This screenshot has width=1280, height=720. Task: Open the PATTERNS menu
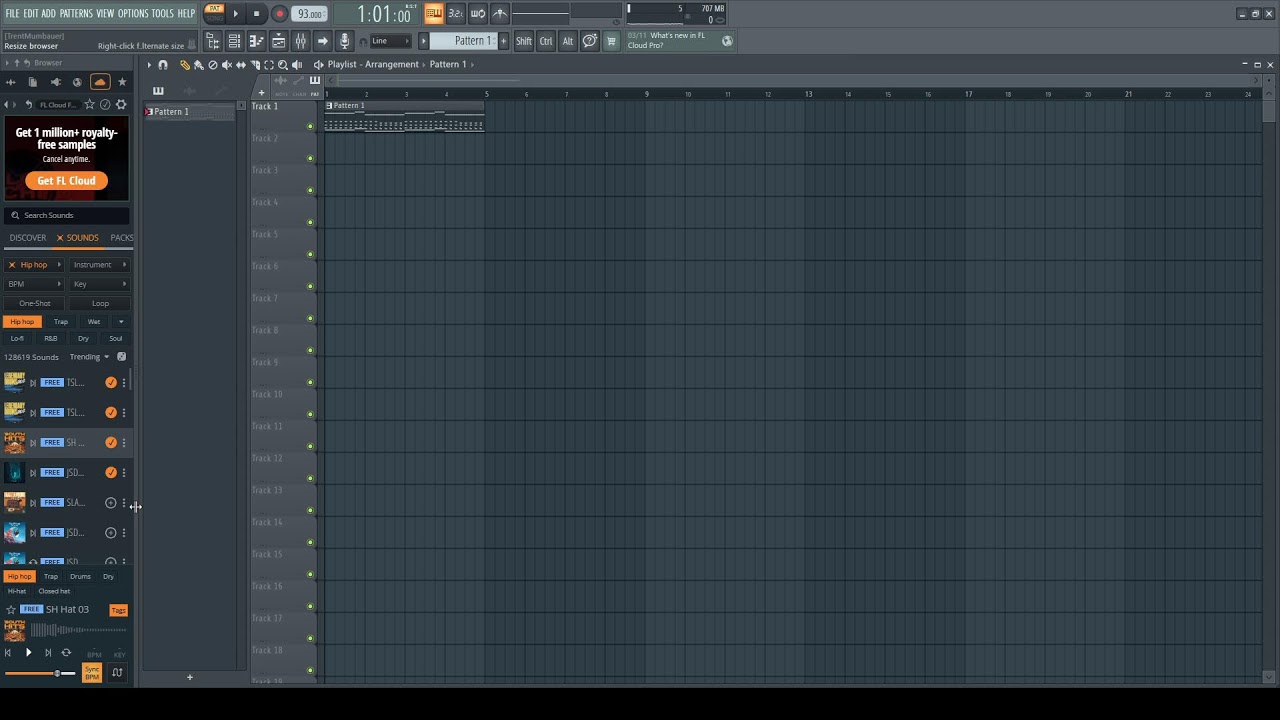76,13
